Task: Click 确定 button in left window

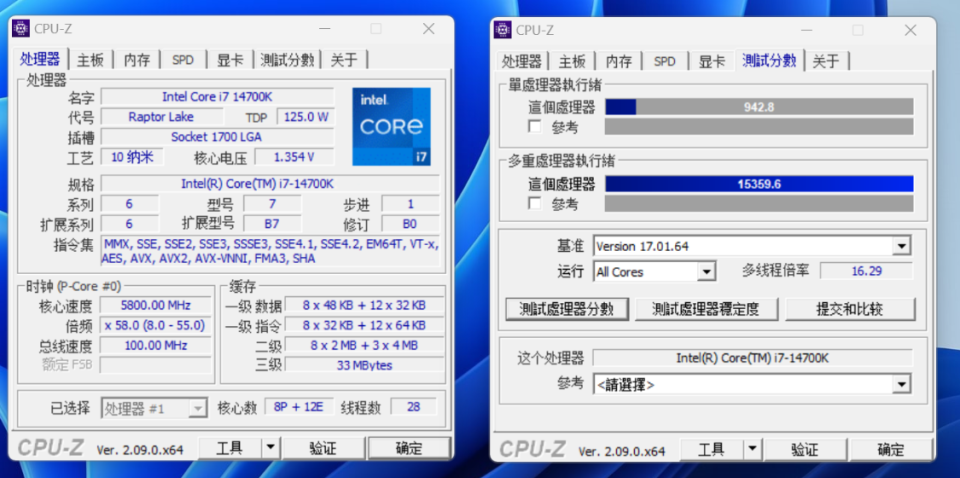Action: click(x=409, y=449)
